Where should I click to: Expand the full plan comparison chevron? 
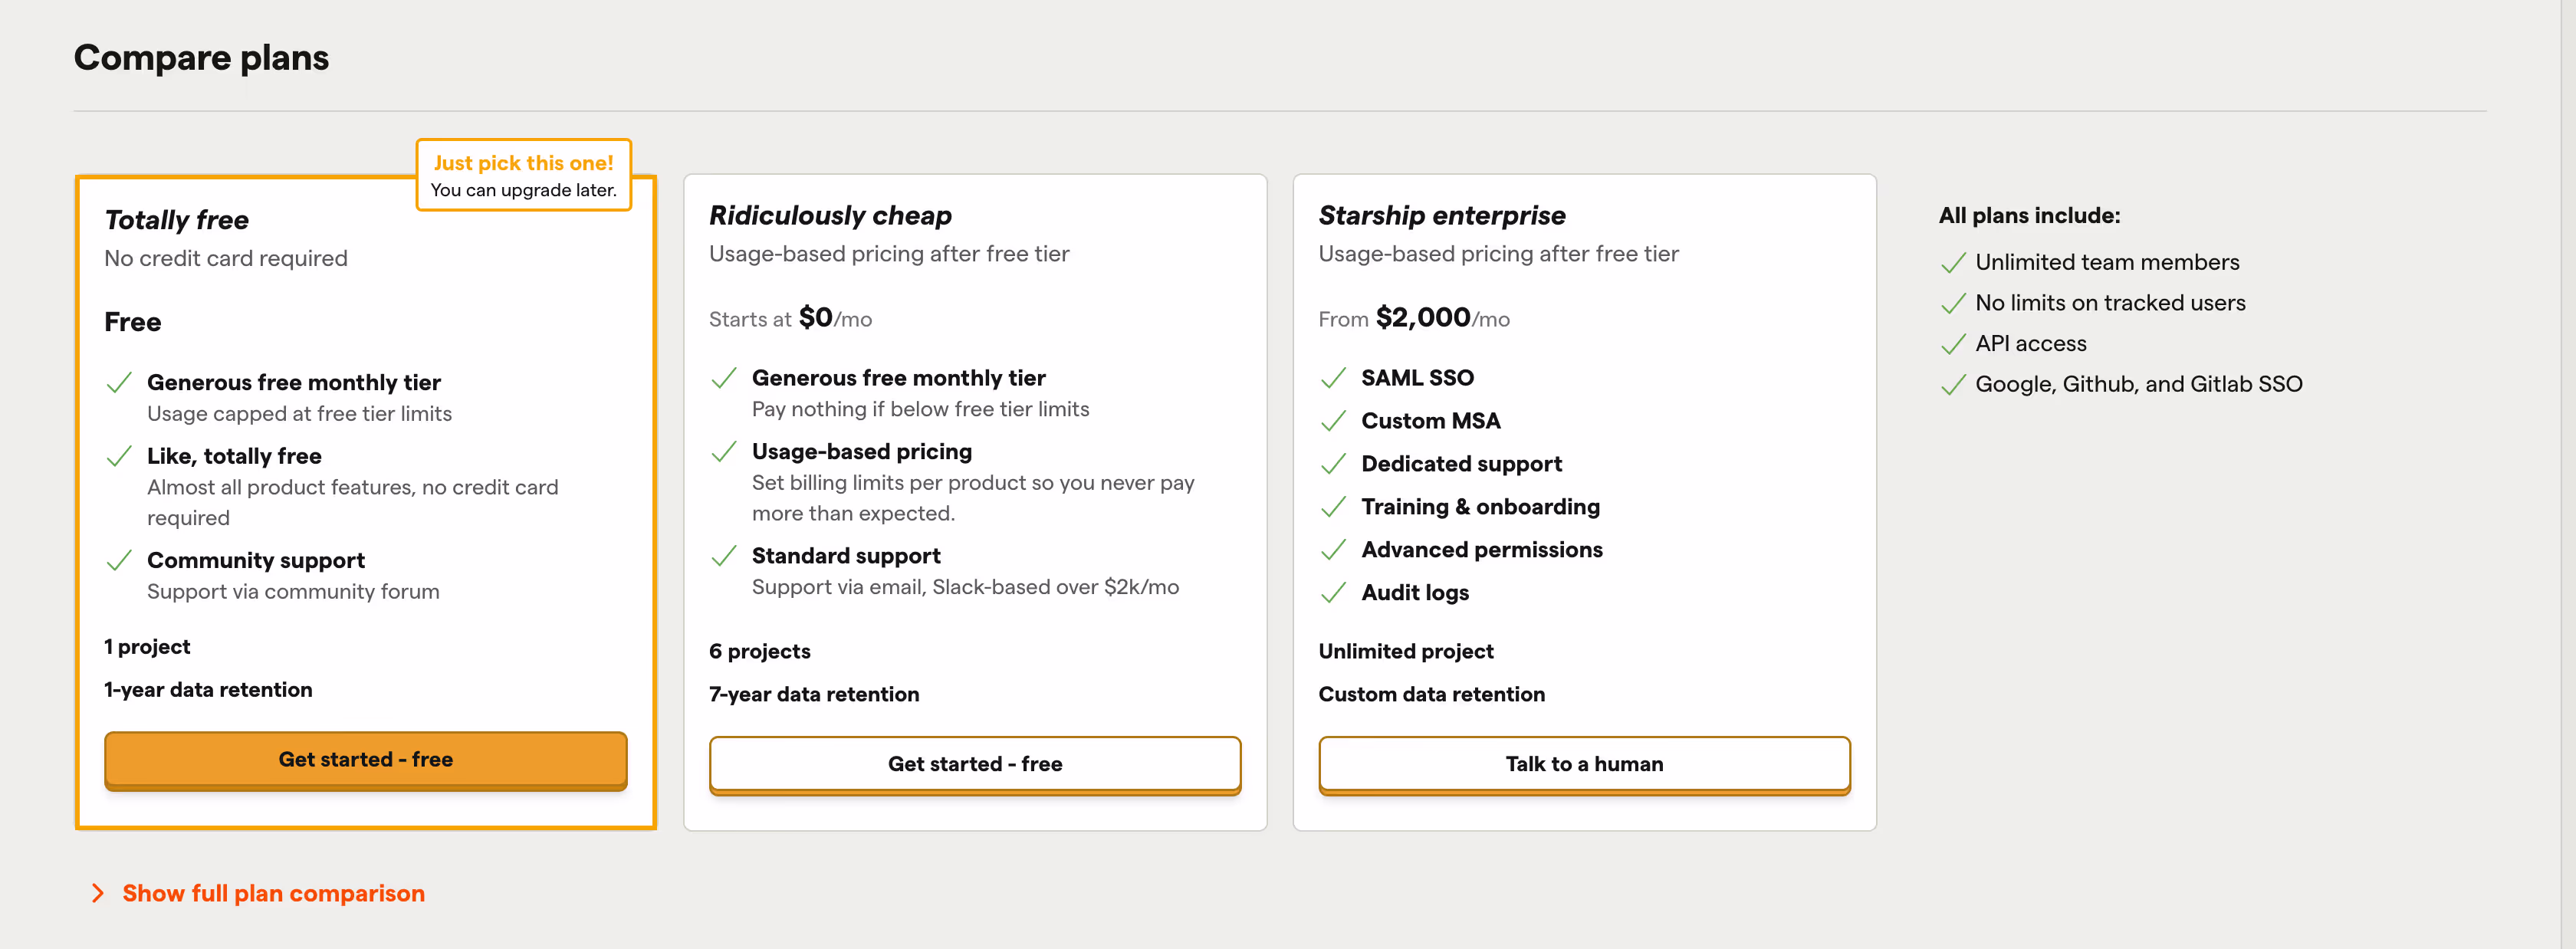pyautogui.click(x=97, y=893)
